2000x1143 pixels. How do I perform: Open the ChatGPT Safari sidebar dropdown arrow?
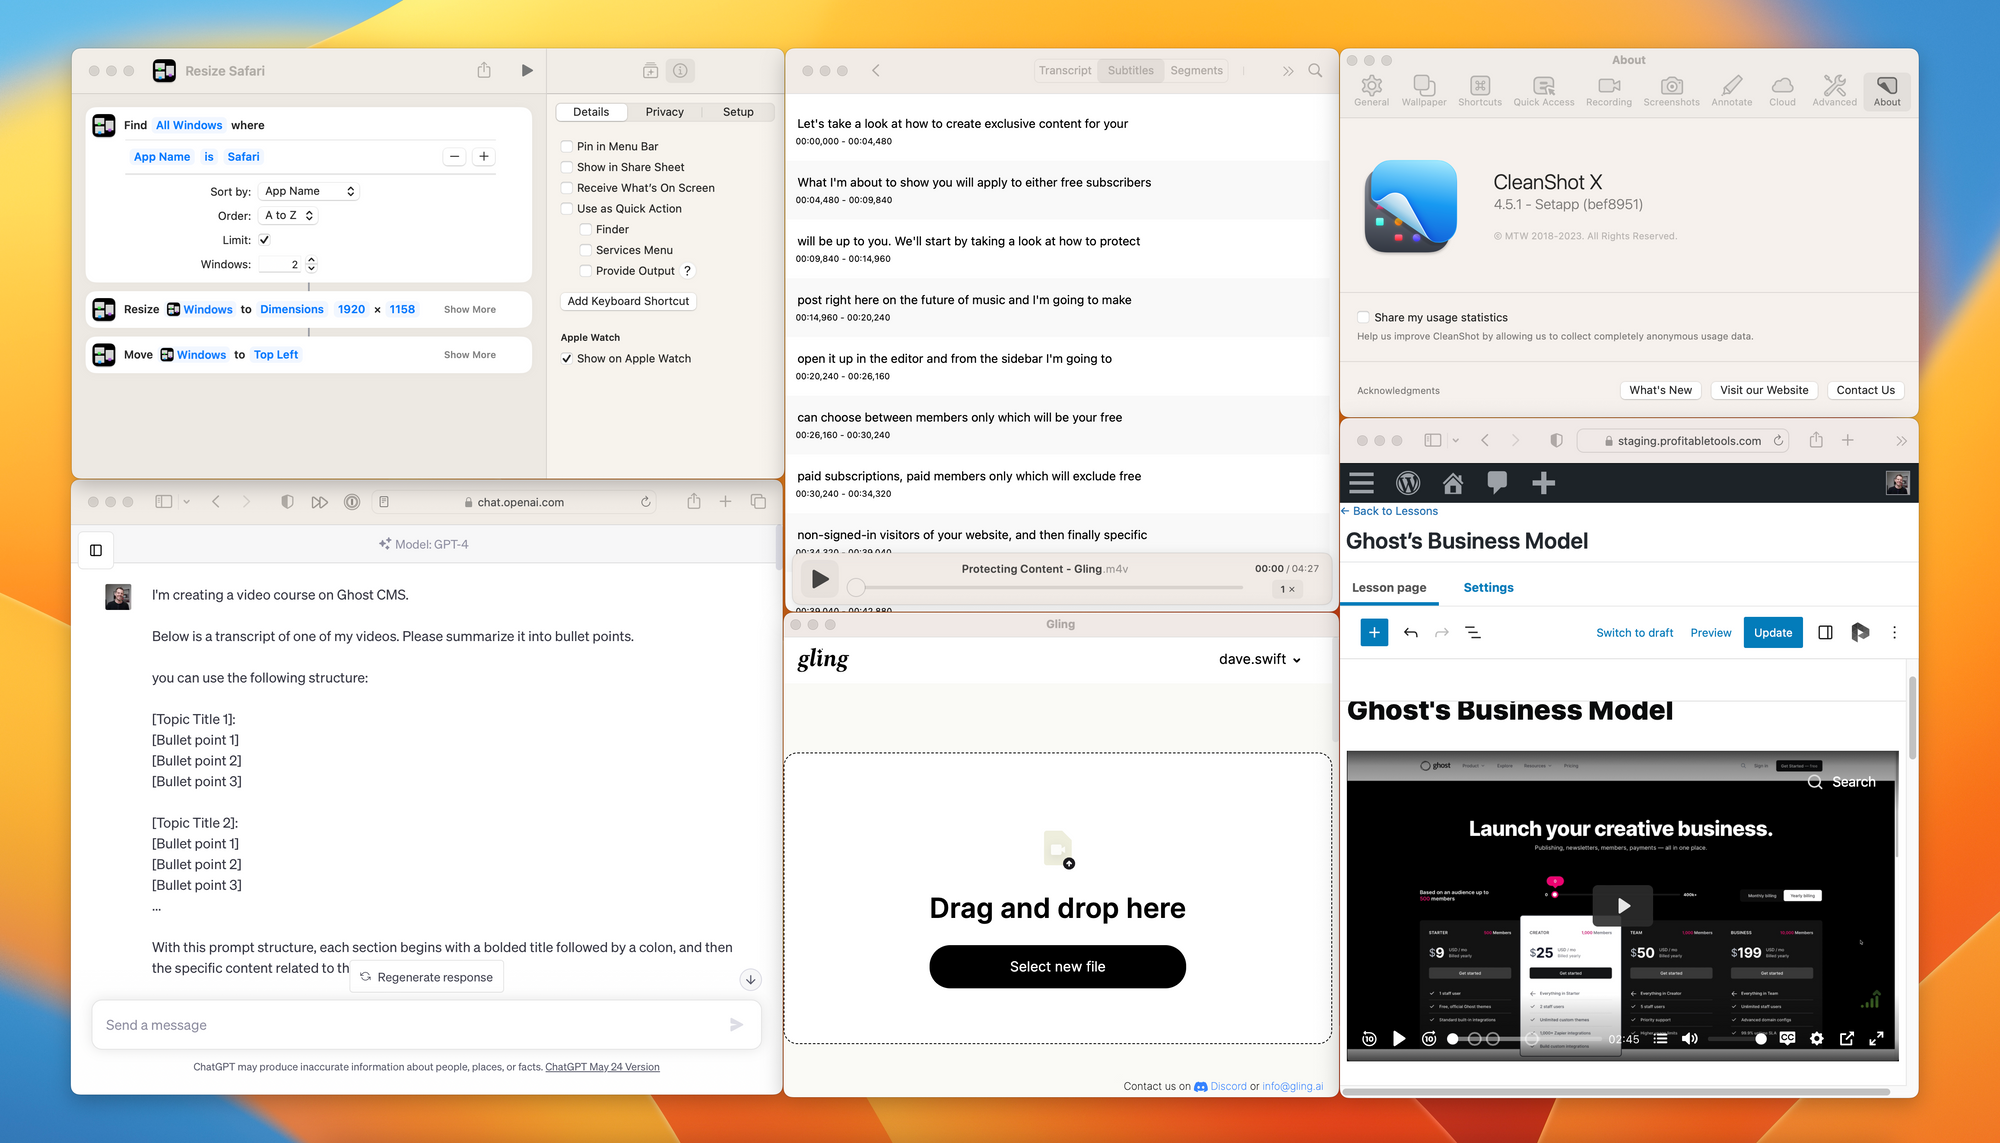pos(187,502)
